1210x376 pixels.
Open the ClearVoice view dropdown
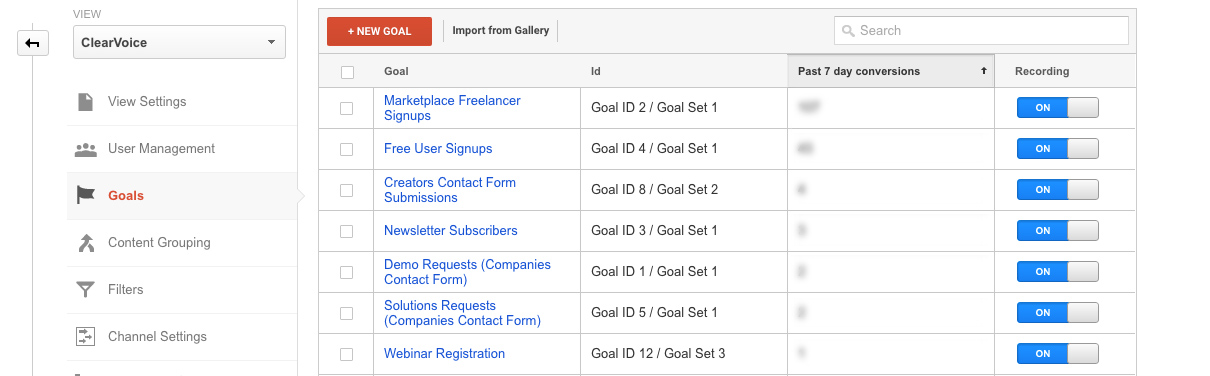[179, 43]
